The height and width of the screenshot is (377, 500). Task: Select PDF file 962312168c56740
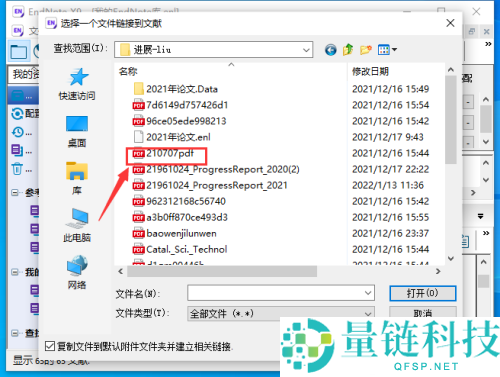[x=179, y=201]
